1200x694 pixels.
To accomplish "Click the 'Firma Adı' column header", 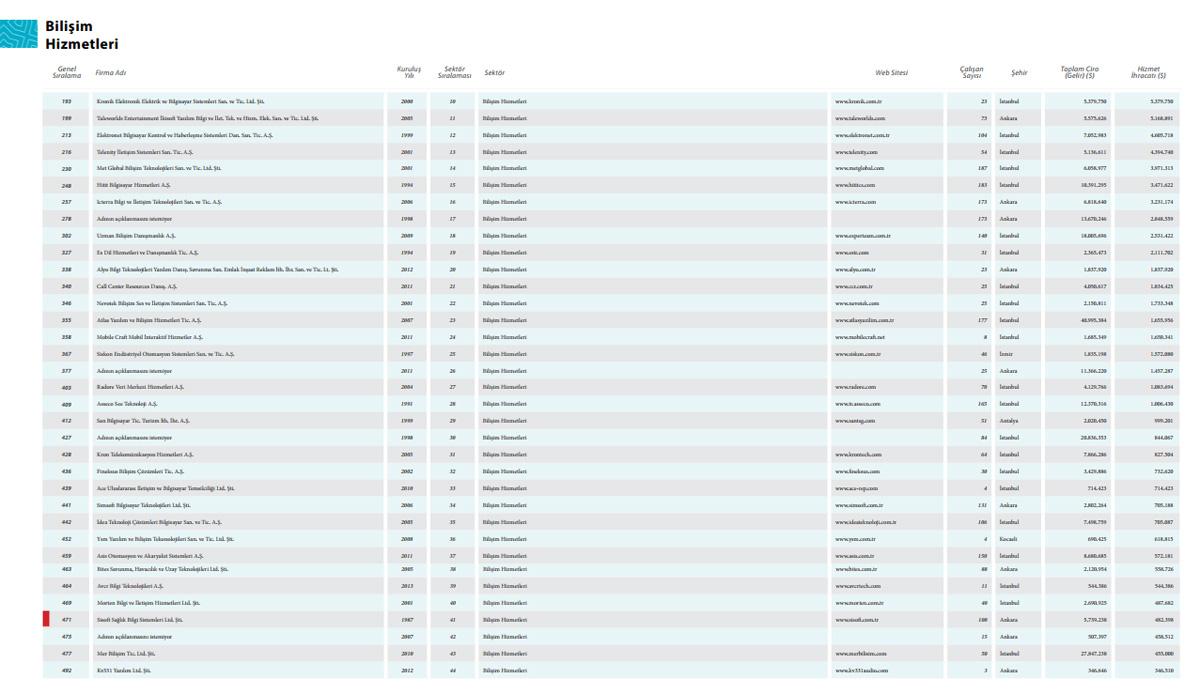I will (x=110, y=73).
